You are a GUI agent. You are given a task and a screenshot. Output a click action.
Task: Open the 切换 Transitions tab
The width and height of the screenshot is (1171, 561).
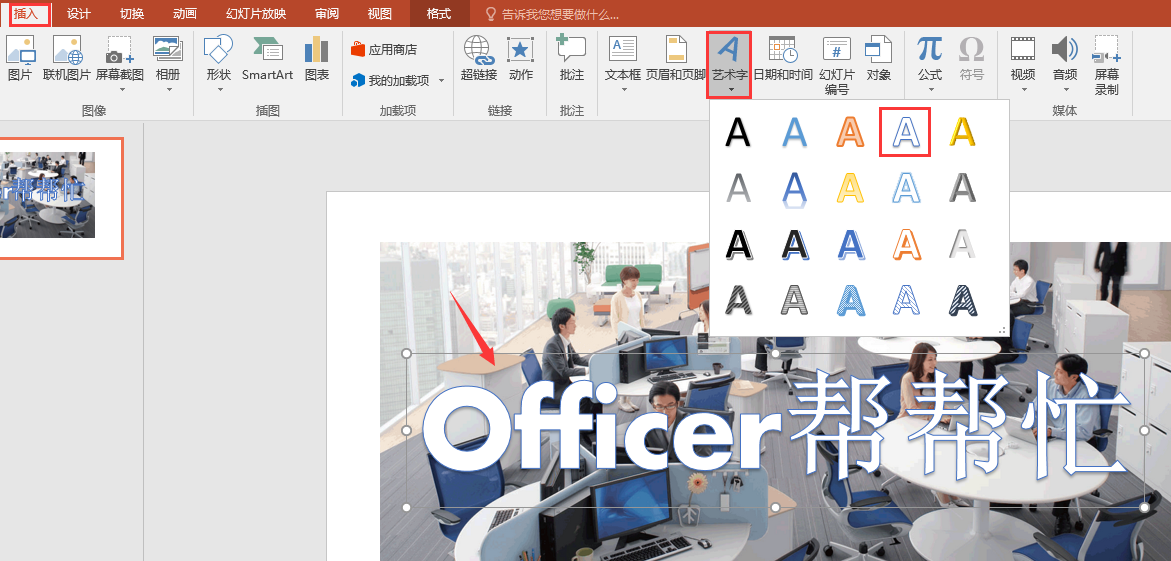[x=132, y=13]
